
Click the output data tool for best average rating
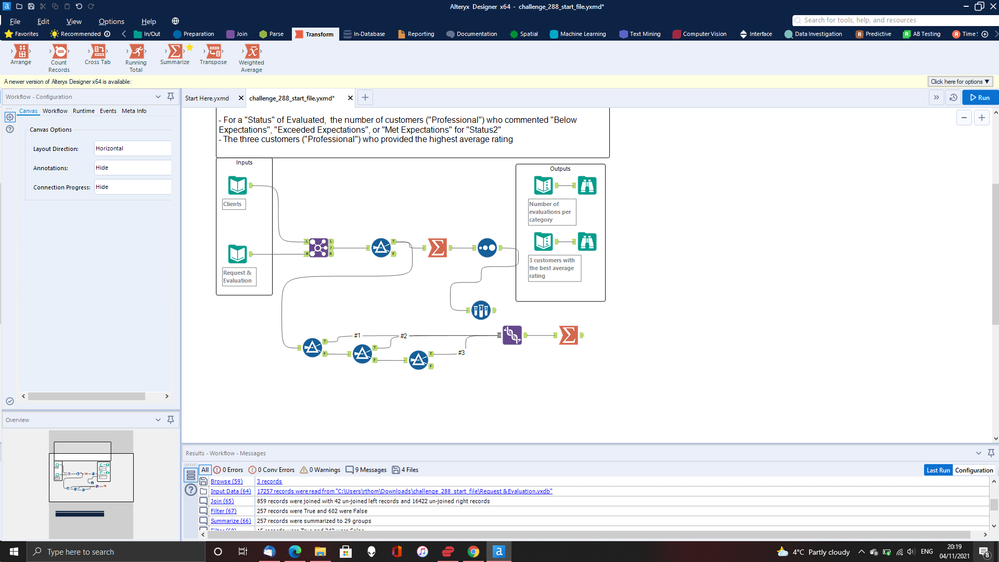click(543, 241)
